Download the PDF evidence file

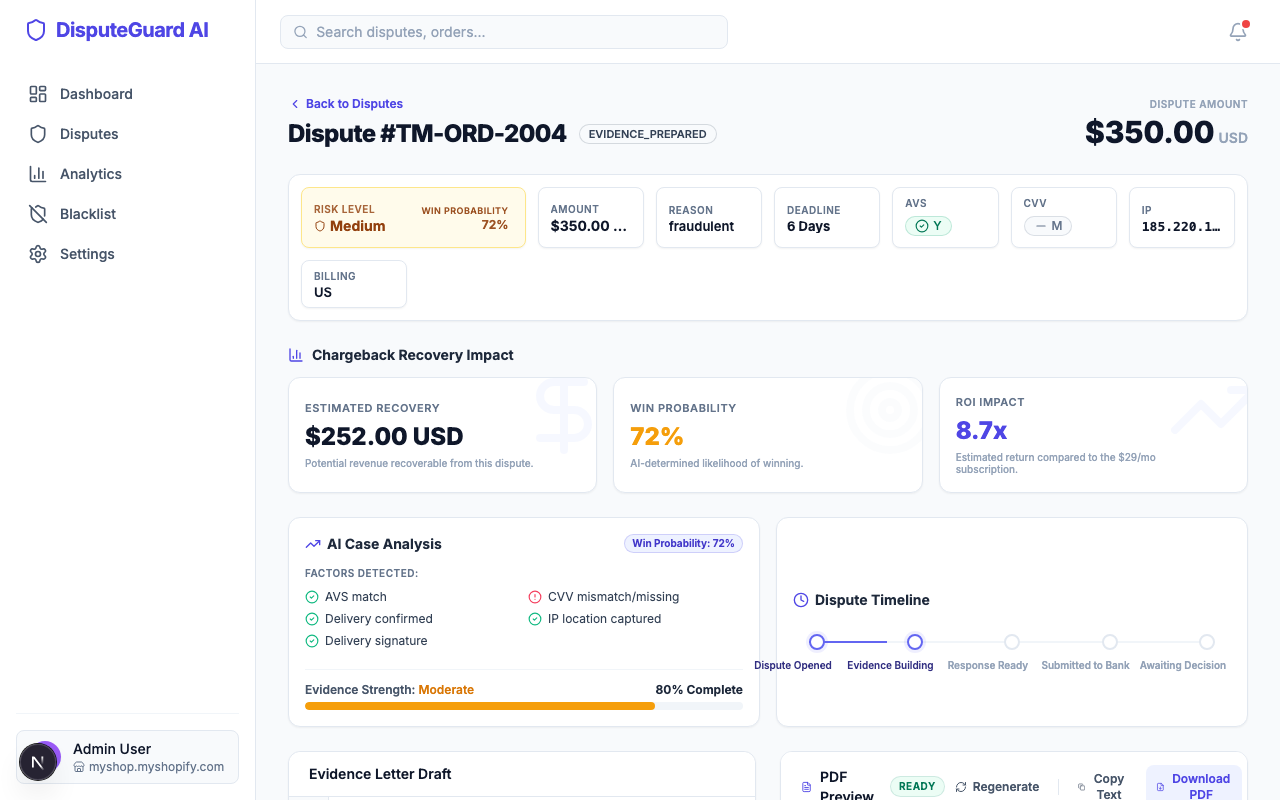(1194, 785)
